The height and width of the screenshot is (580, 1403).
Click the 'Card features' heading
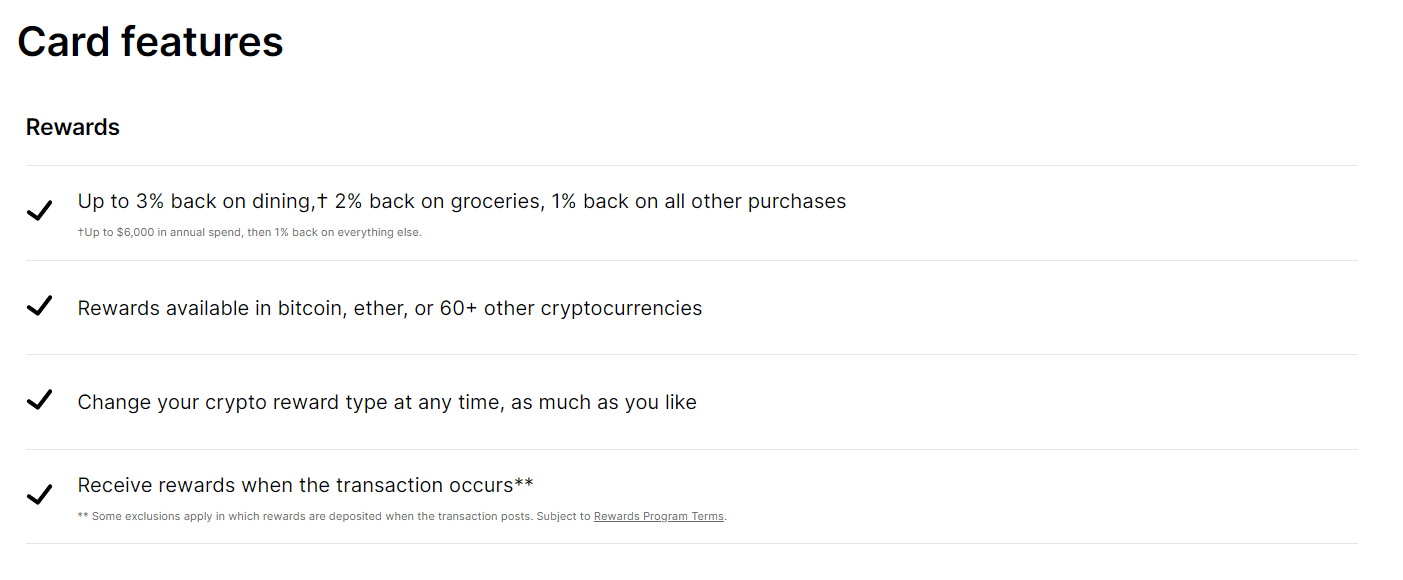point(150,42)
